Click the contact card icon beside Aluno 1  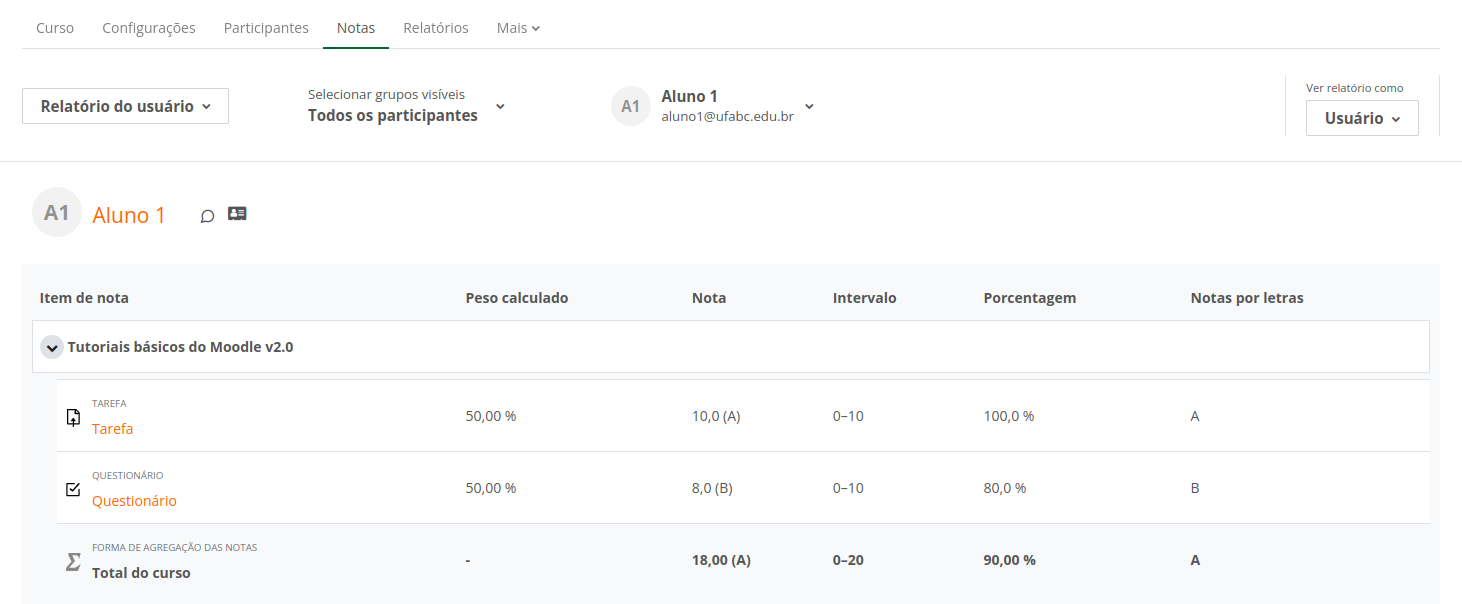(x=237, y=214)
